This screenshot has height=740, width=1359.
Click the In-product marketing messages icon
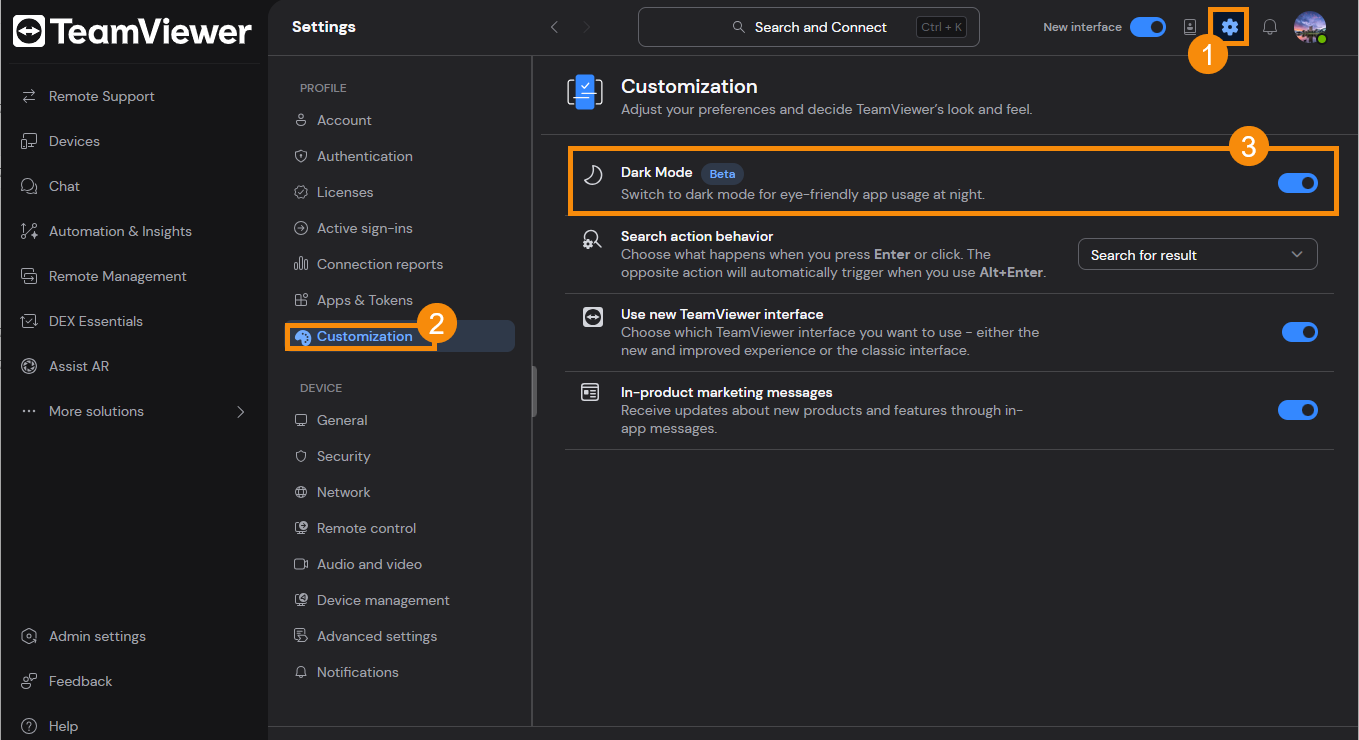coord(591,392)
